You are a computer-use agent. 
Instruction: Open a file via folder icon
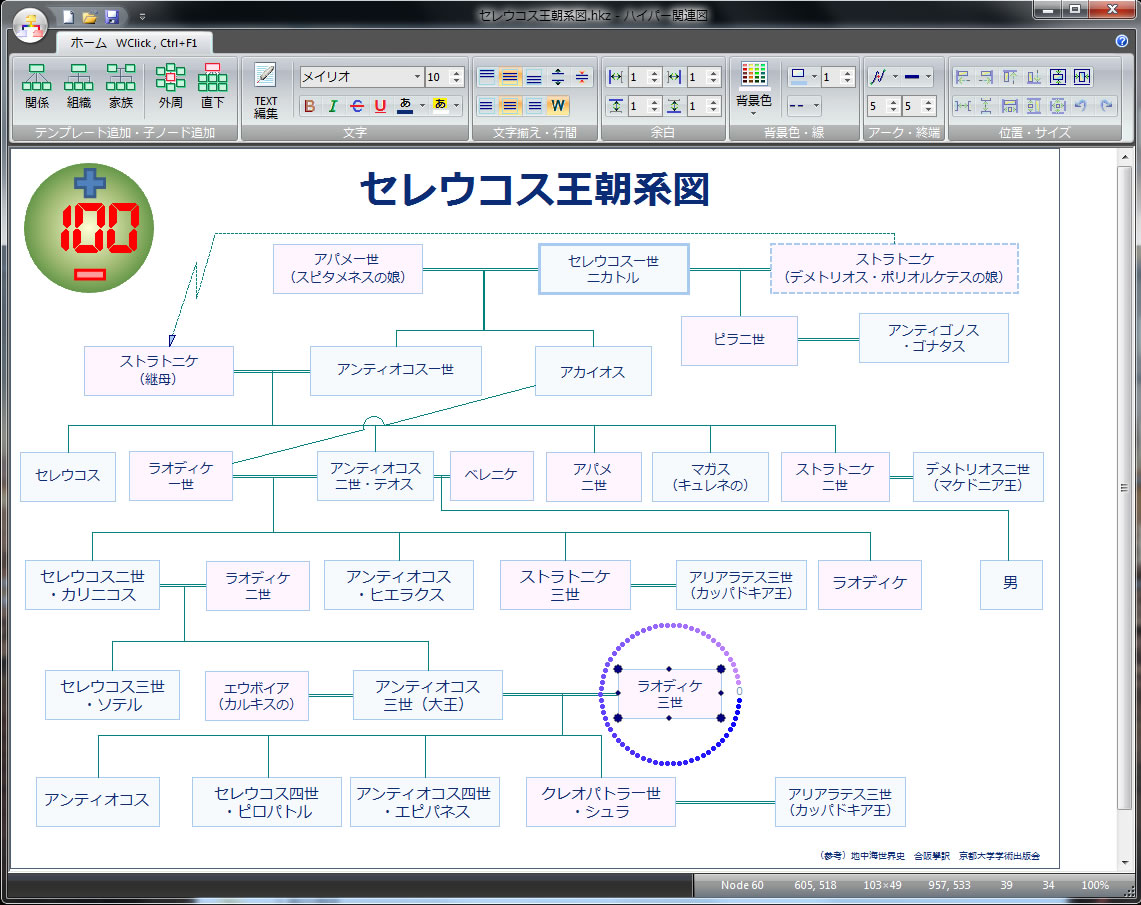89,17
